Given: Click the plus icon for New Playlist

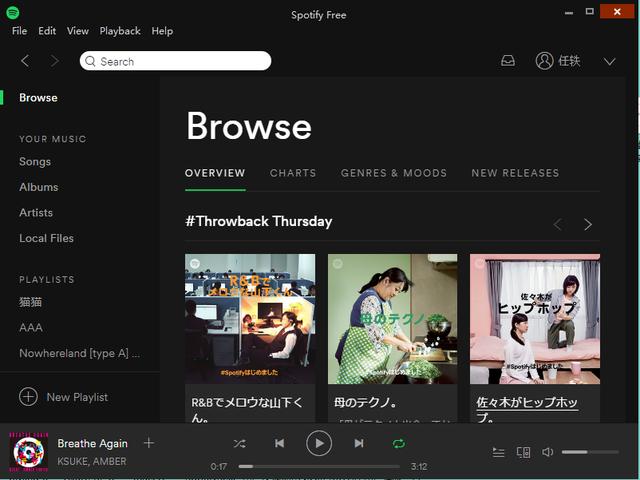Looking at the screenshot, I should [28, 397].
